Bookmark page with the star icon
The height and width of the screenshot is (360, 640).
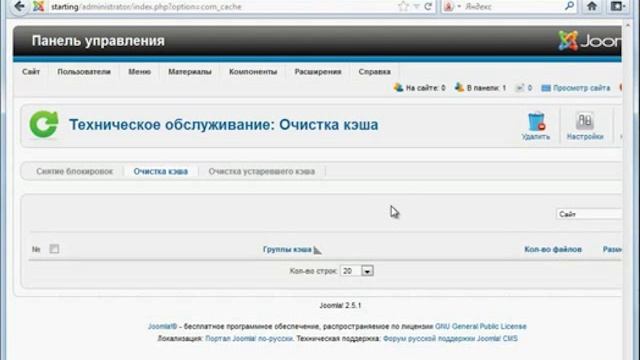click(403, 7)
